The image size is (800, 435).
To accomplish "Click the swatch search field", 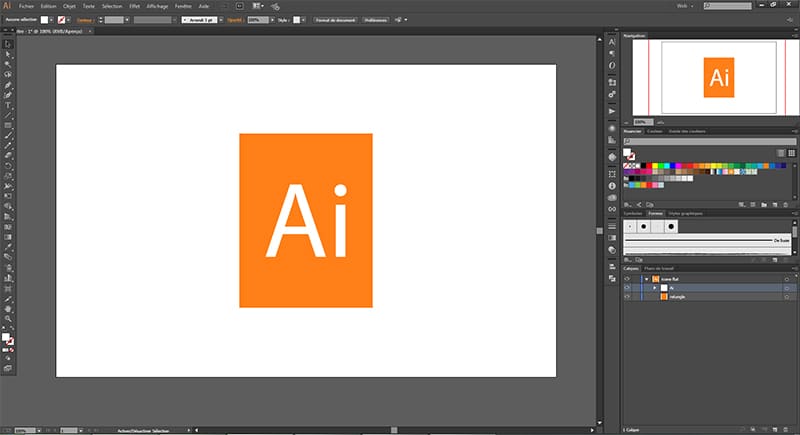I will tap(710, 141).
